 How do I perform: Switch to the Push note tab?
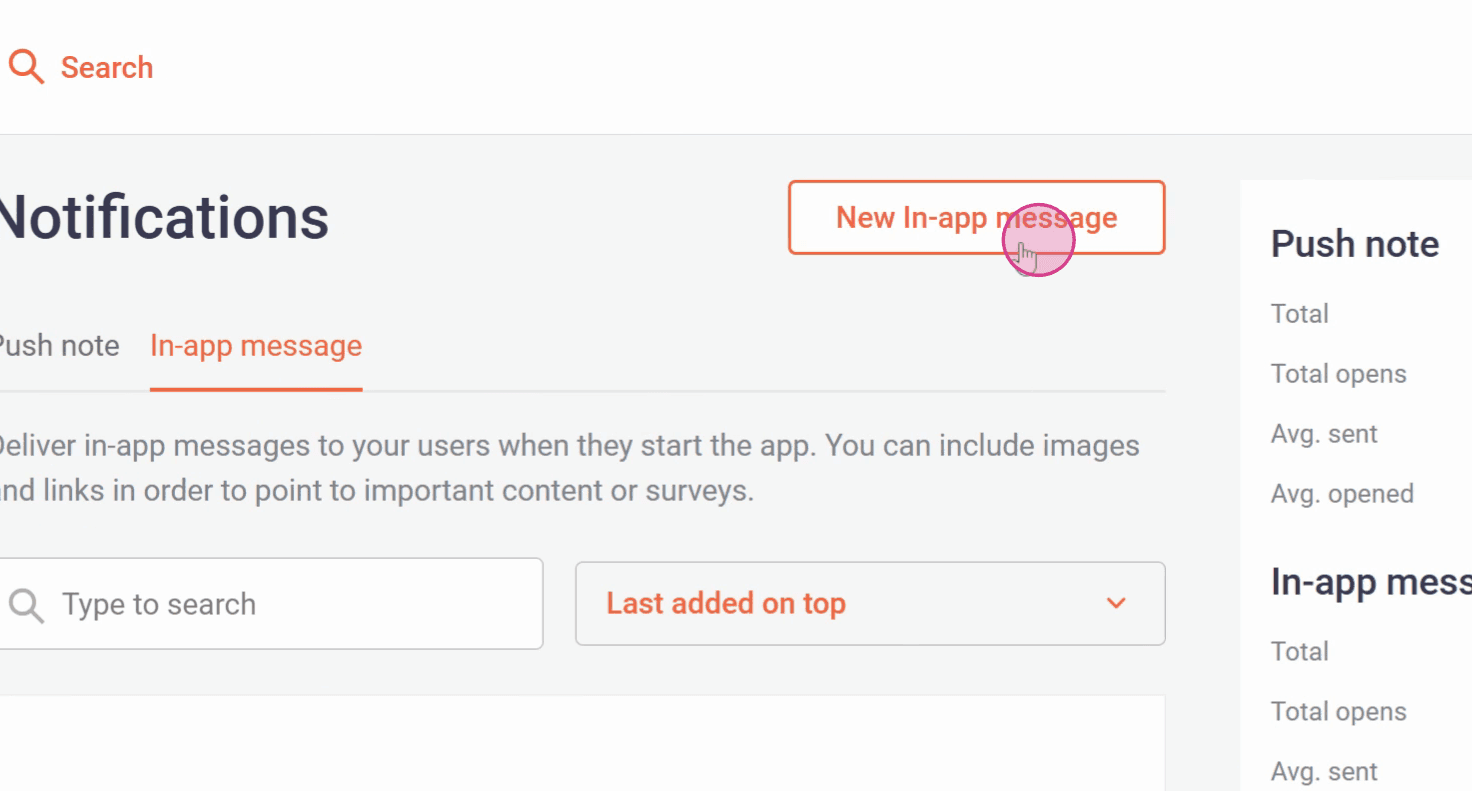click(58, 346)
